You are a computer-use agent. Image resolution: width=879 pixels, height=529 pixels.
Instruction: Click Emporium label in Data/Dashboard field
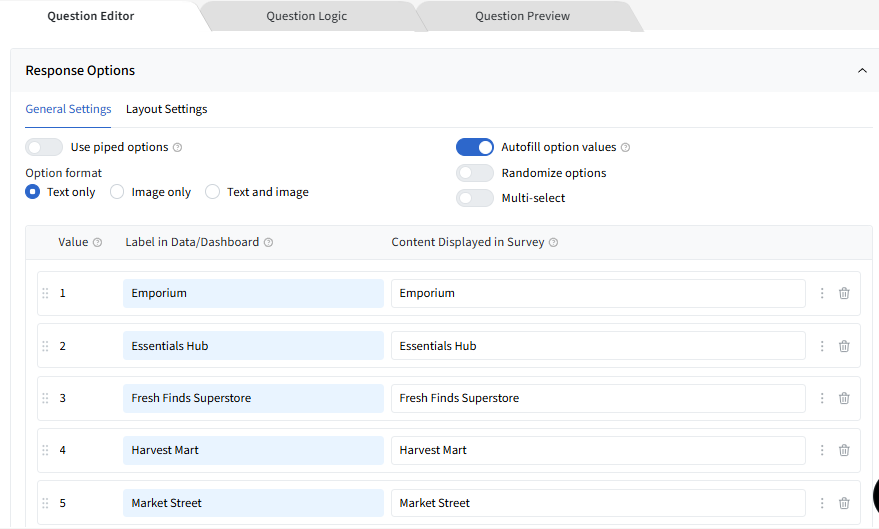[x=253, y=293]
